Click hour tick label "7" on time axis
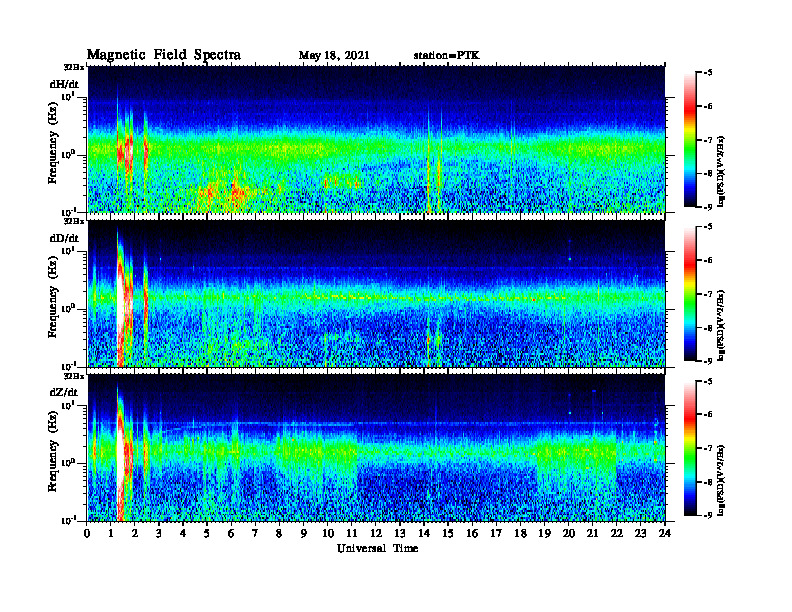Screen dimensions: 792x612 [x=256, y=534]
